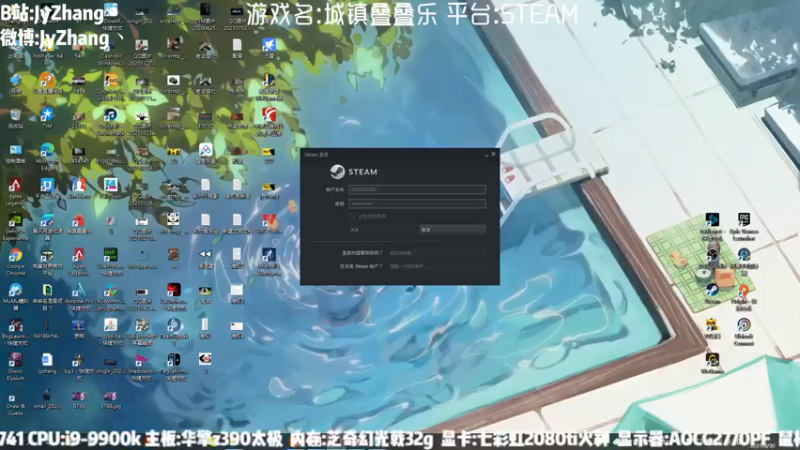The image size is (800, 450).
Task: Select the TeamSpeak 3 desktop icon
Action: click(173, 330)
